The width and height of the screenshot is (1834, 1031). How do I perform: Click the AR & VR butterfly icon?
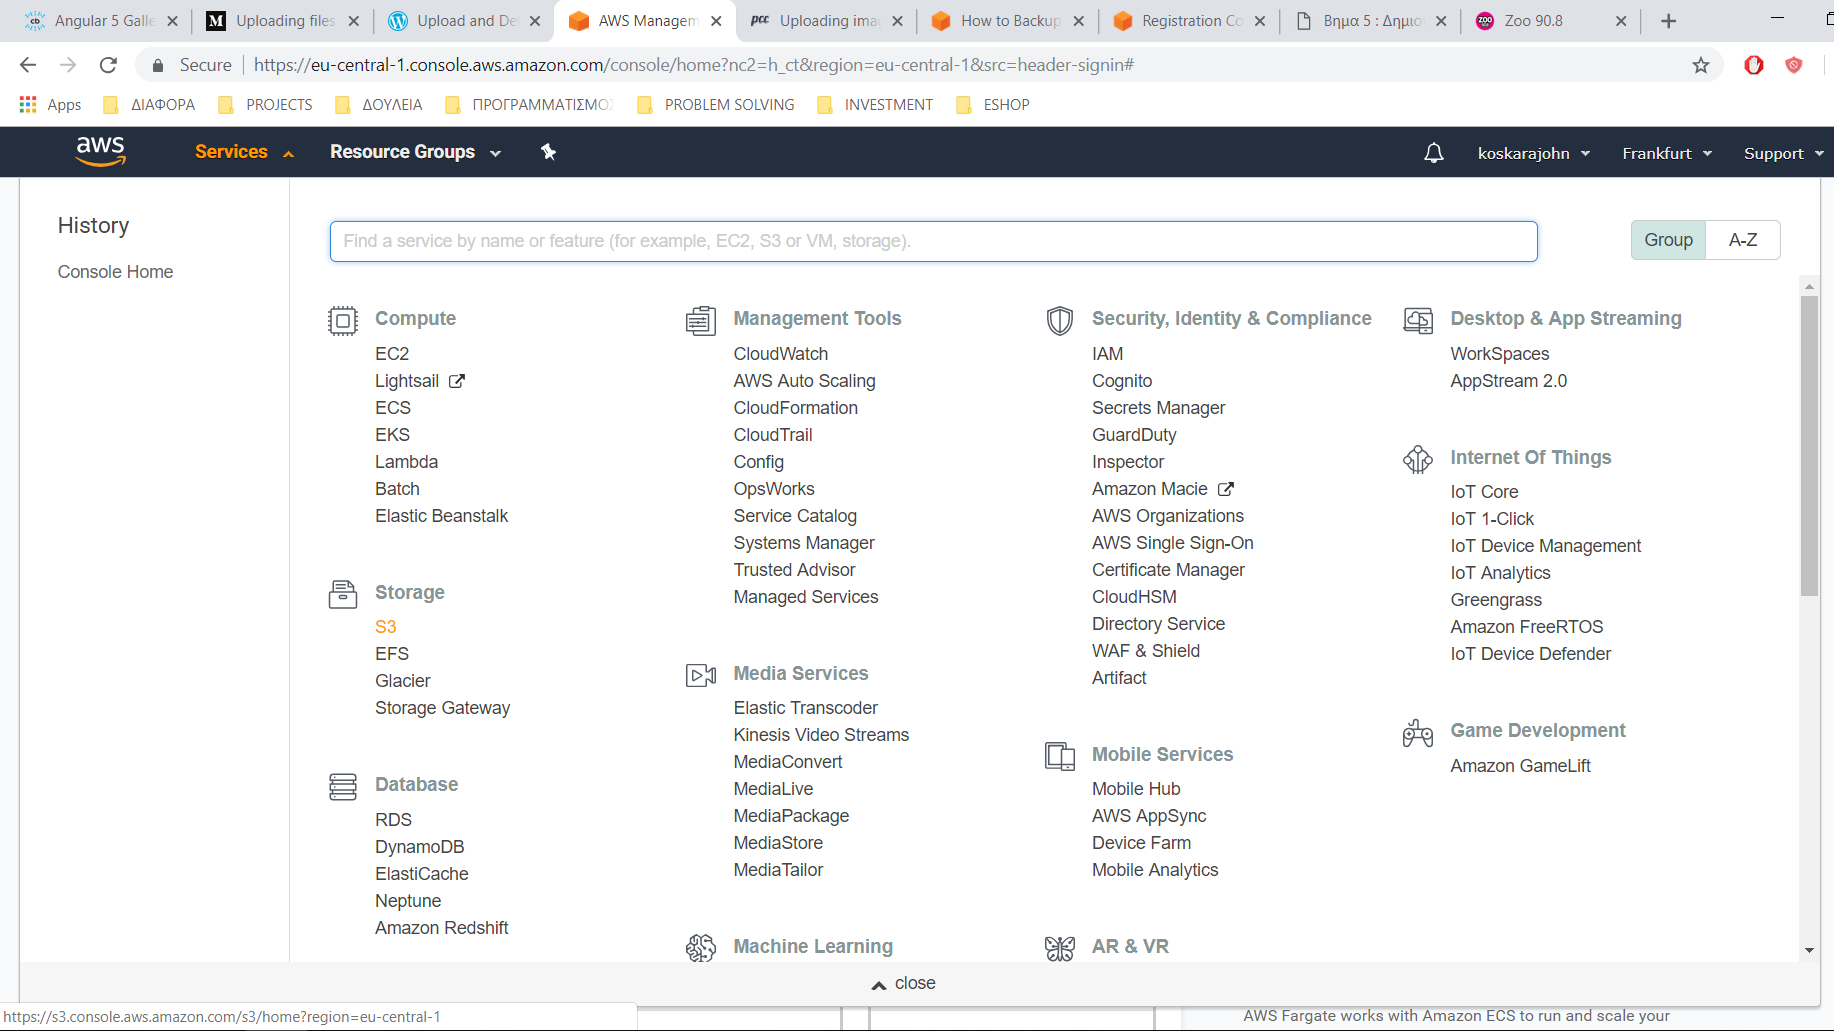[1060, 947]
